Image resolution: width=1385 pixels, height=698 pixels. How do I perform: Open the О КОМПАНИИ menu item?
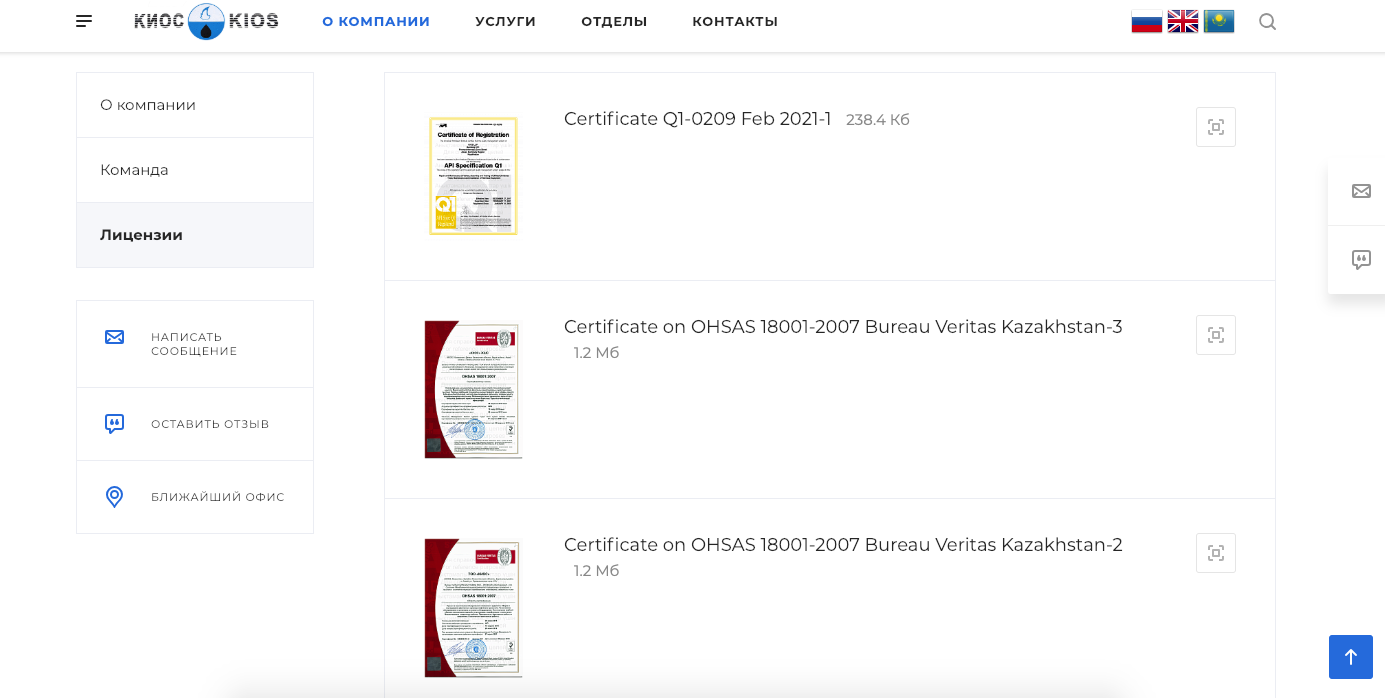pyautogui.click(x=376, y=21)
